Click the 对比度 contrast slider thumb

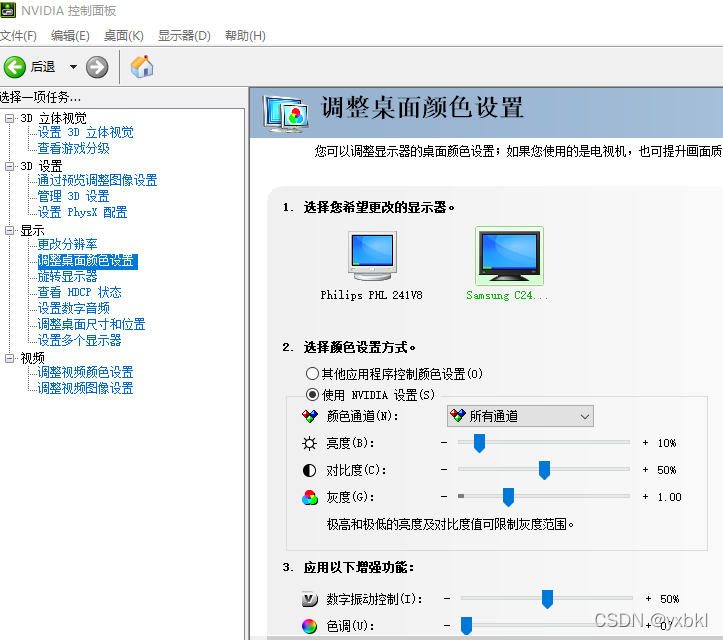pos(545,470)
